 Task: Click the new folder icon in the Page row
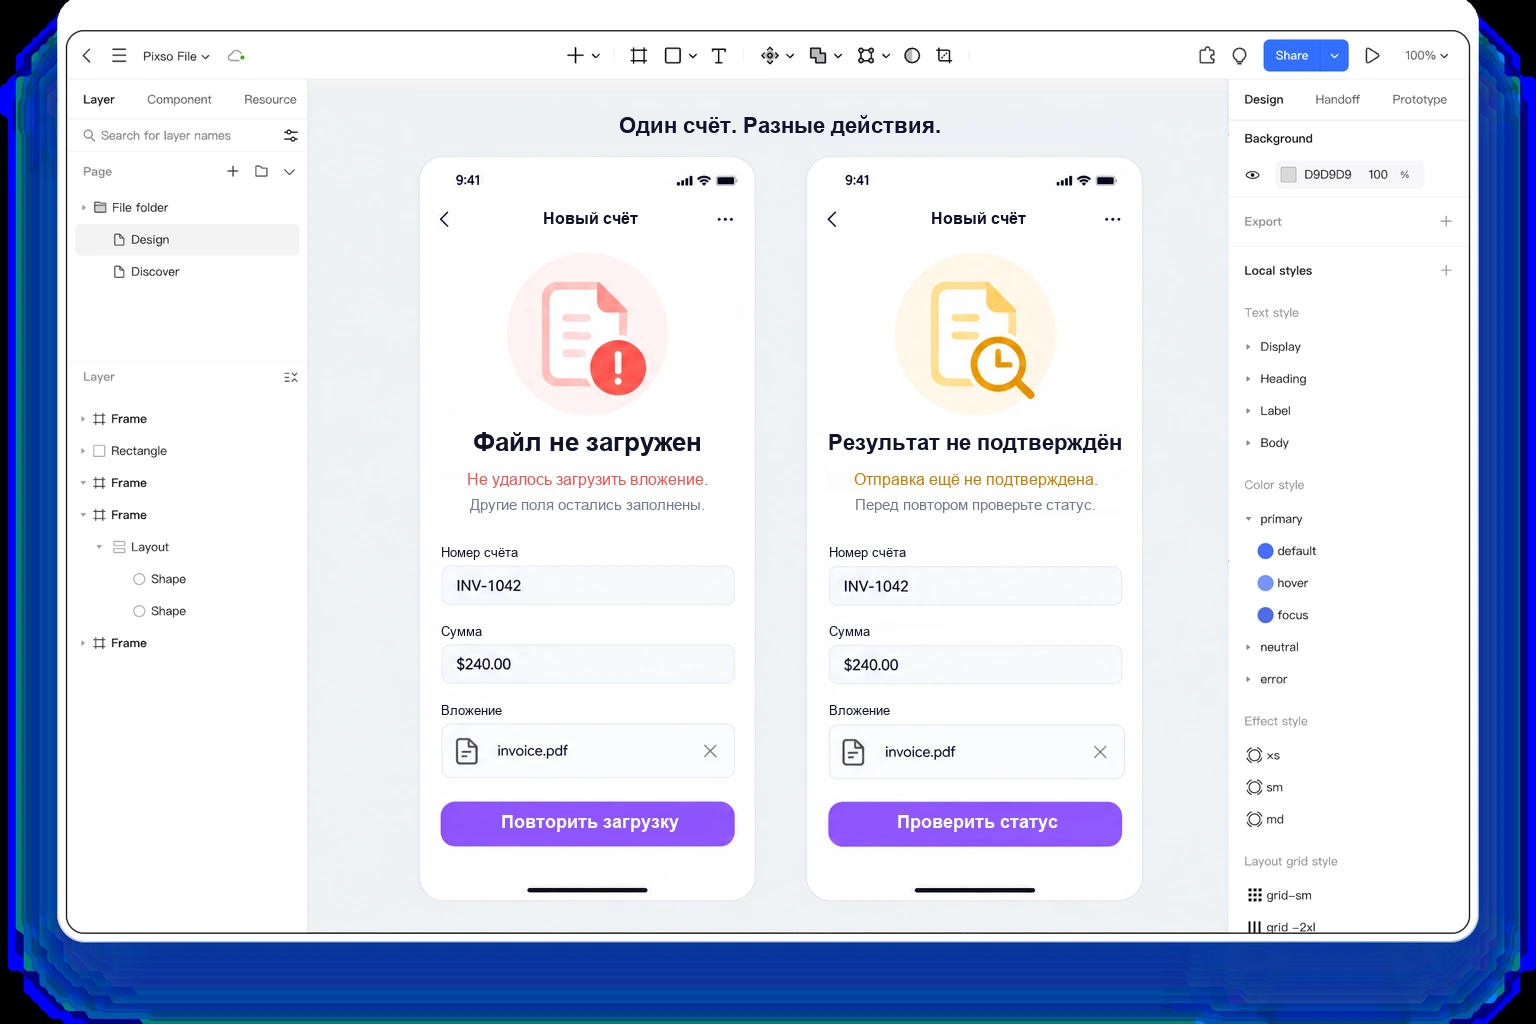tap(261, 171)
